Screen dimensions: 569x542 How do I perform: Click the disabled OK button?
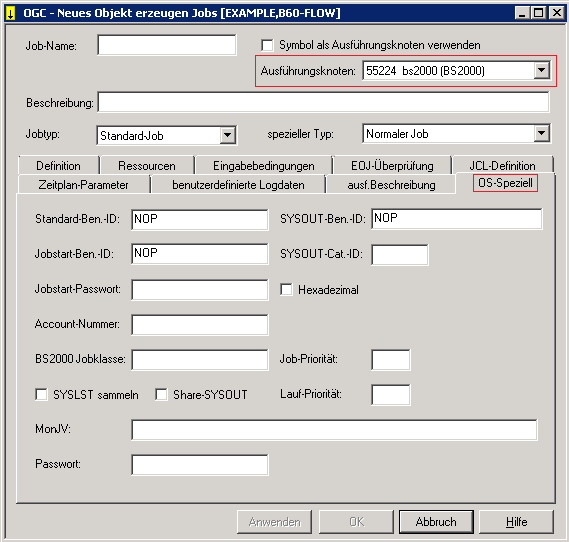pyautogui.click(x=356, y=522)
